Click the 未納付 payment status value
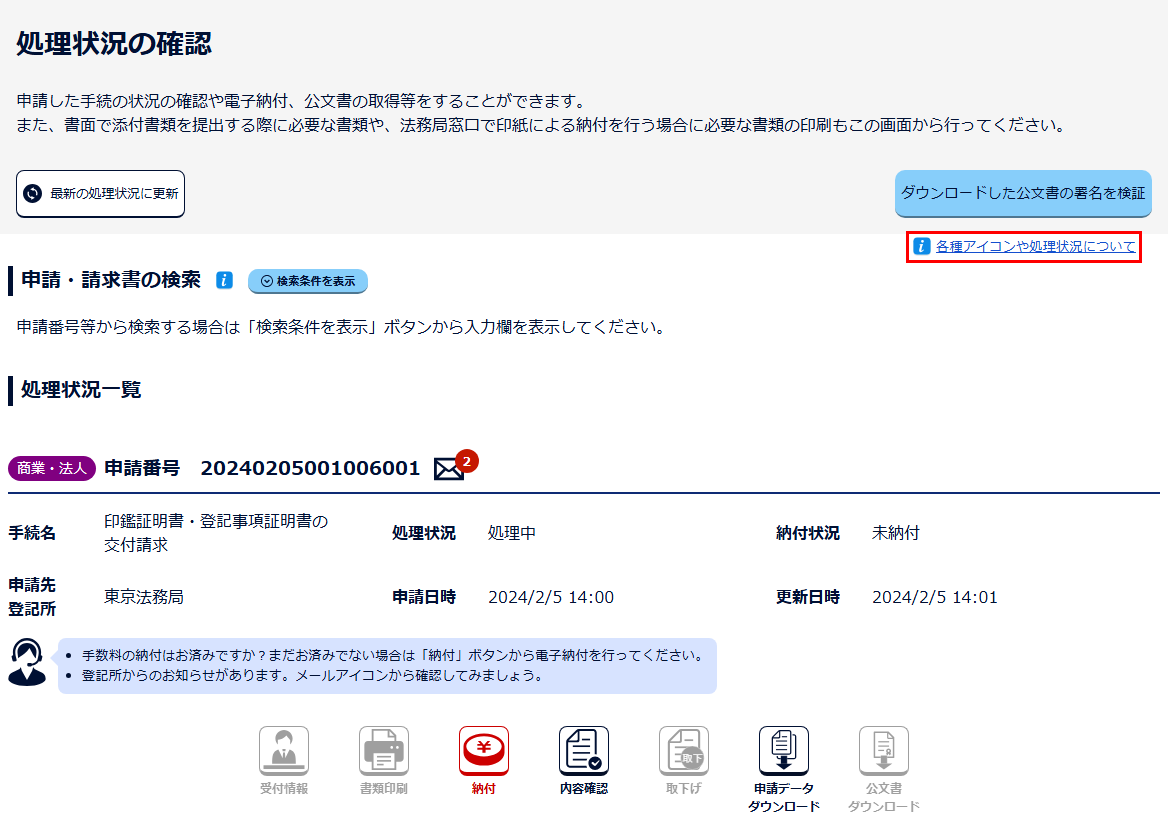This screenshot has height=824, width=1168. 895,533
